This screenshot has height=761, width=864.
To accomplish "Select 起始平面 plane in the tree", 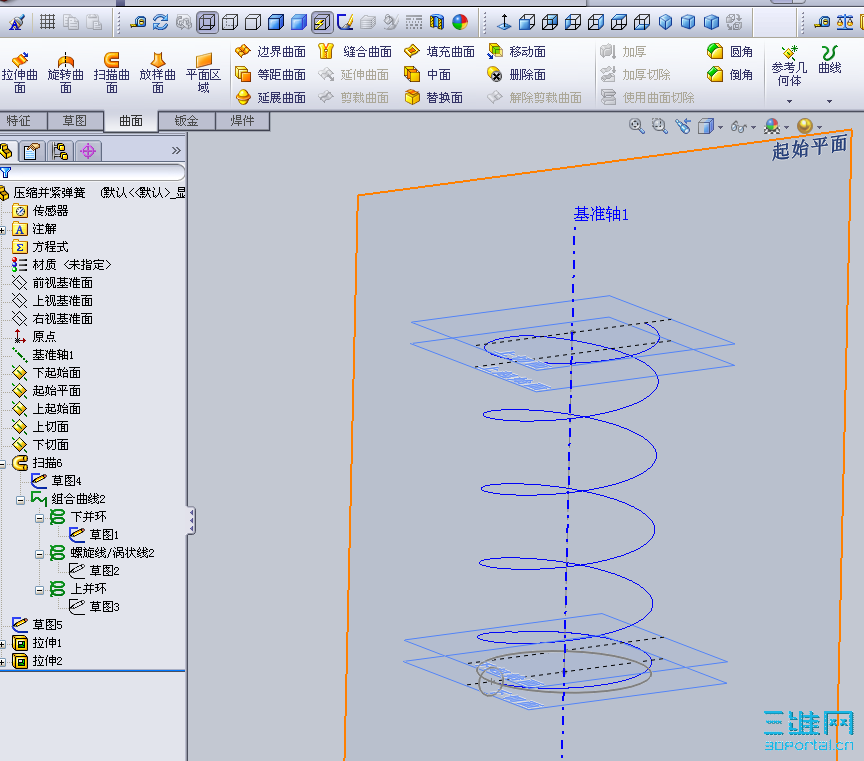I will (46, 391).
